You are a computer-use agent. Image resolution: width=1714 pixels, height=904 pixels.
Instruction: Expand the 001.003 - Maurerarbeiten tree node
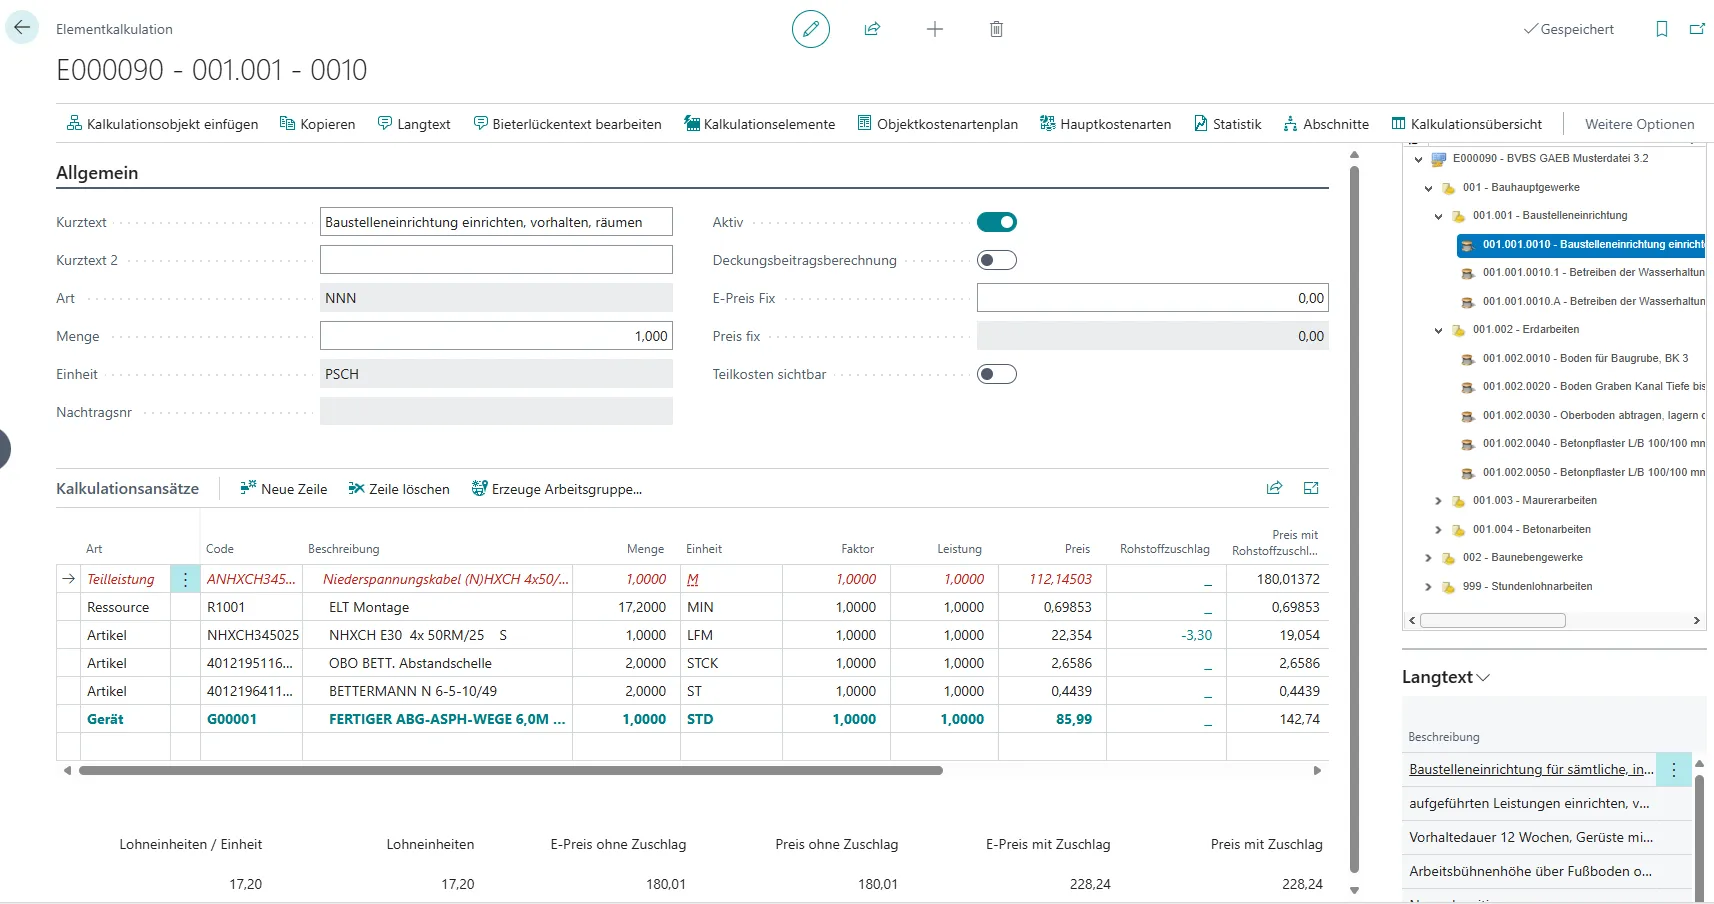click(1438, 501)
